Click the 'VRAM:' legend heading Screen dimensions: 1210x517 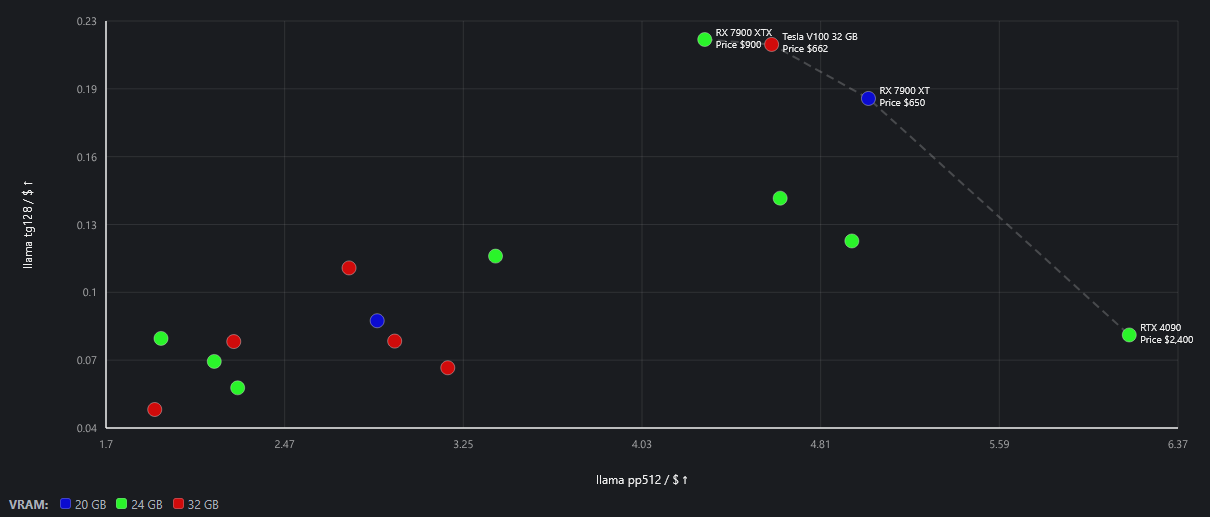(28, 505)
